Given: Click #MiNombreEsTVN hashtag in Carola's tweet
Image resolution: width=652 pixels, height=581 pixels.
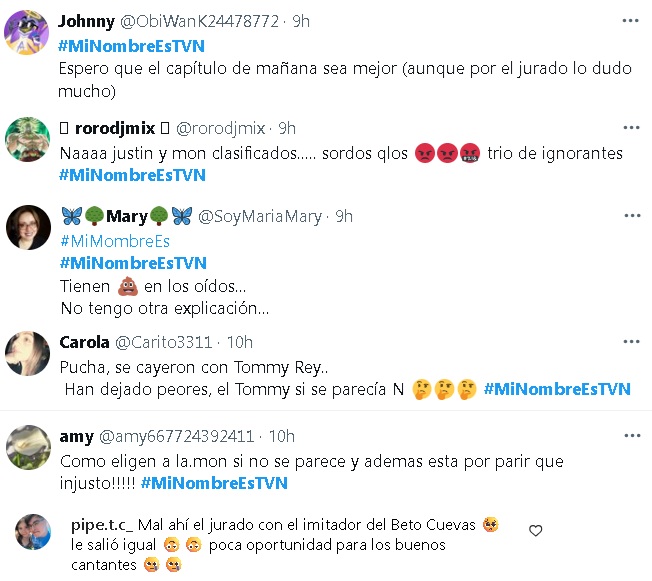Looking at the screenshot, I should [x=557, y=389].
